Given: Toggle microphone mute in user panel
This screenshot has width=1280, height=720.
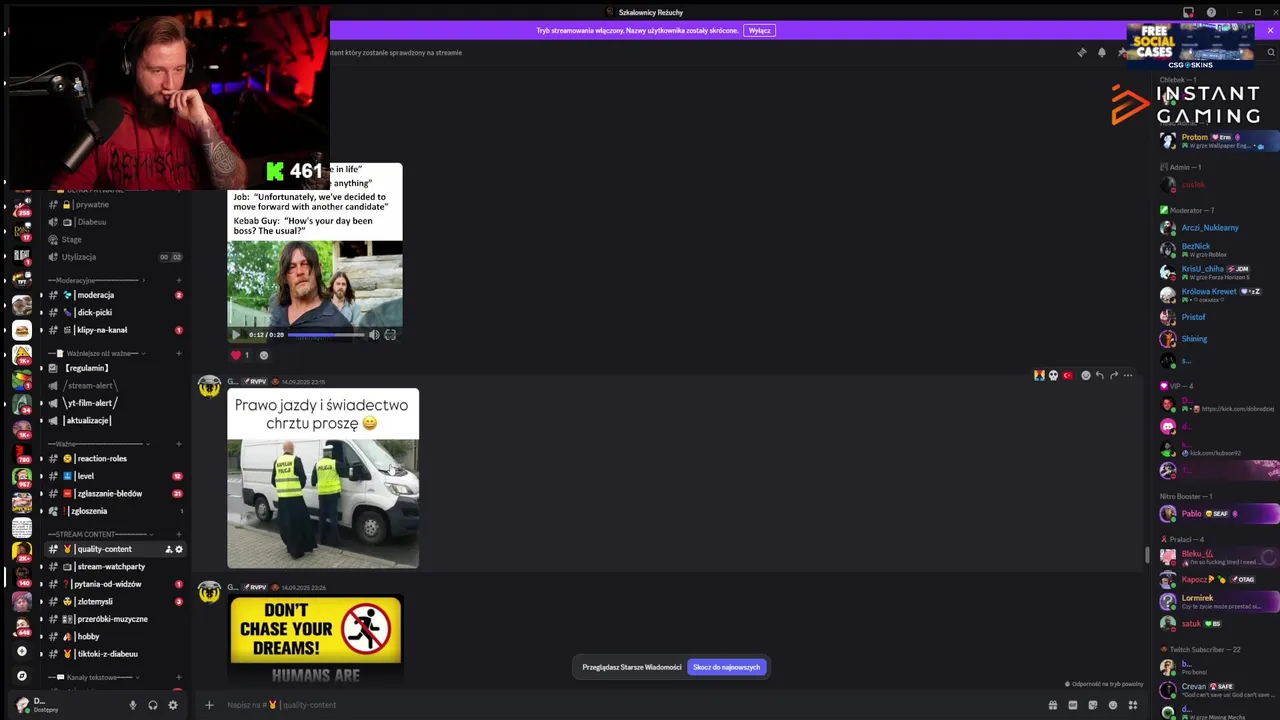Looking at the screenshot, I should coord(132,705).
